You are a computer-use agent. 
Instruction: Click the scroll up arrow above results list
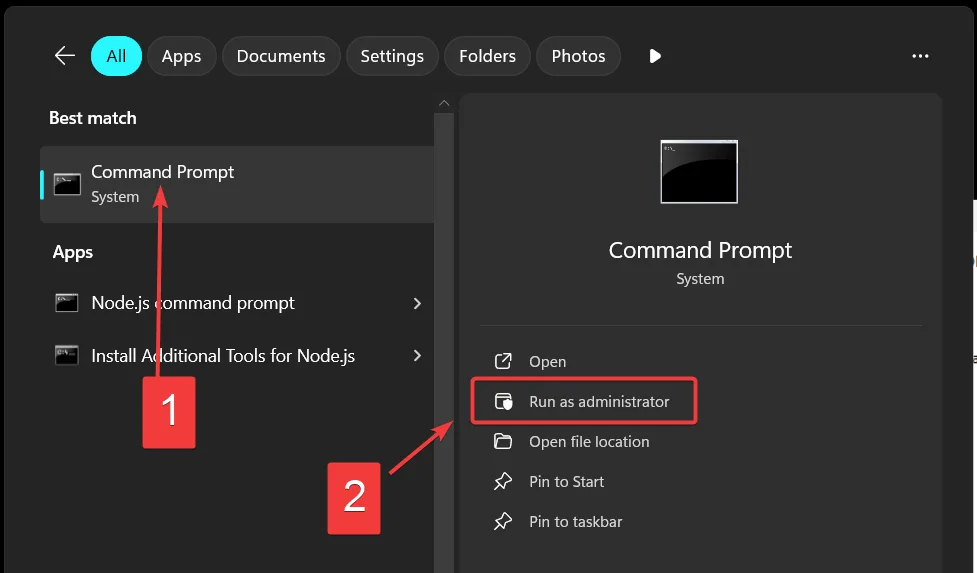pos(444,103)
